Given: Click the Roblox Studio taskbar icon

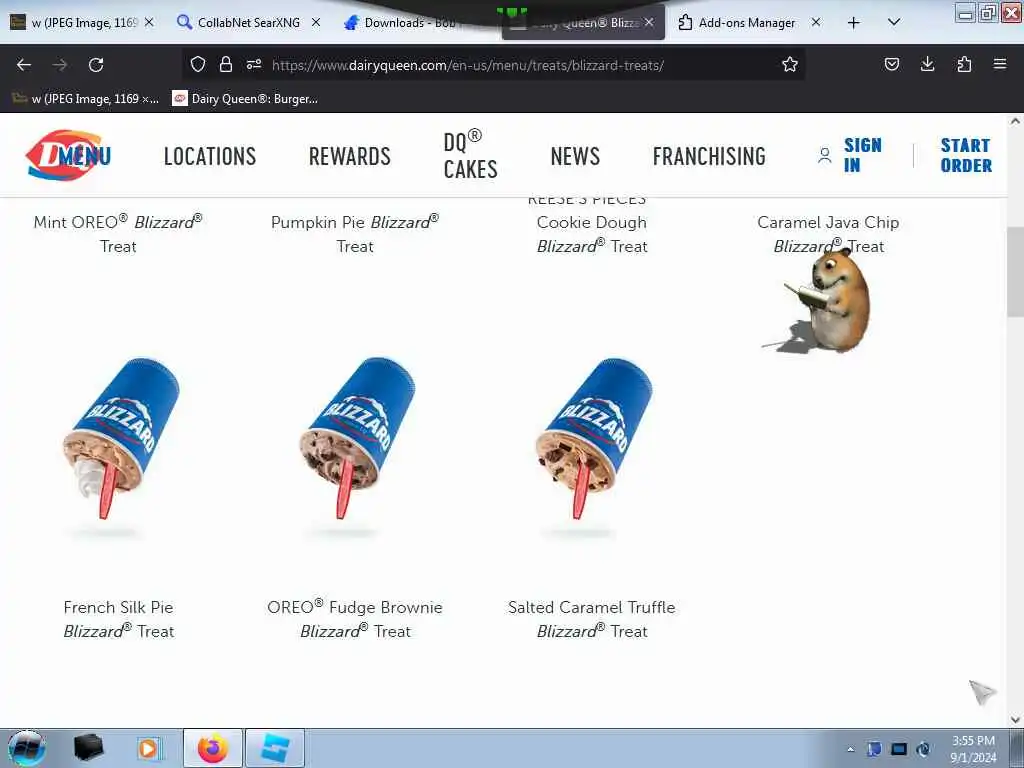Looking at the screenshot, I should (275, 748).
